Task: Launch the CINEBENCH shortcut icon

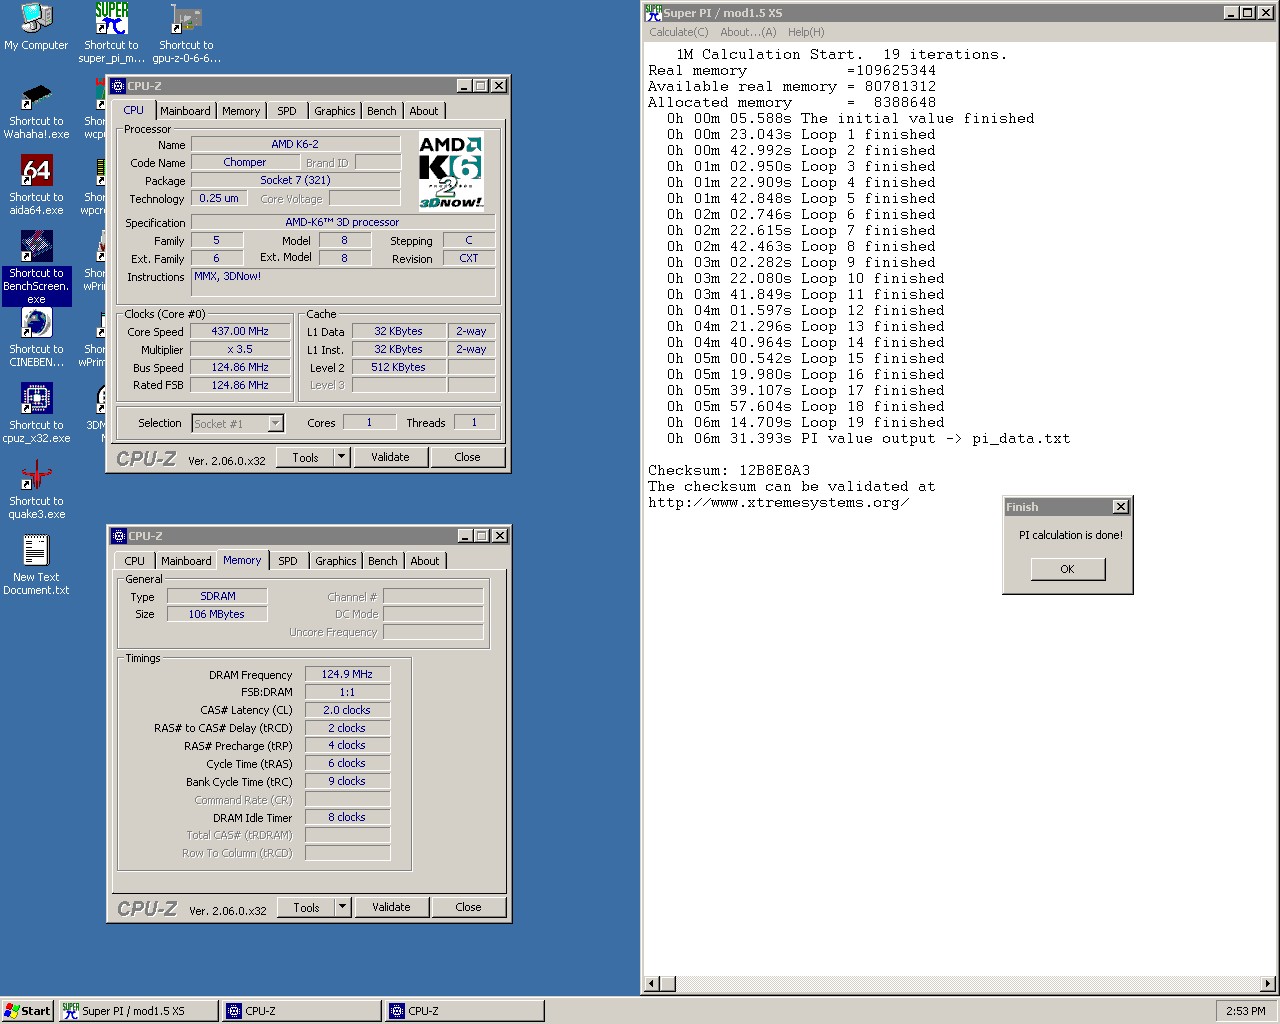Action: (36, 323)
